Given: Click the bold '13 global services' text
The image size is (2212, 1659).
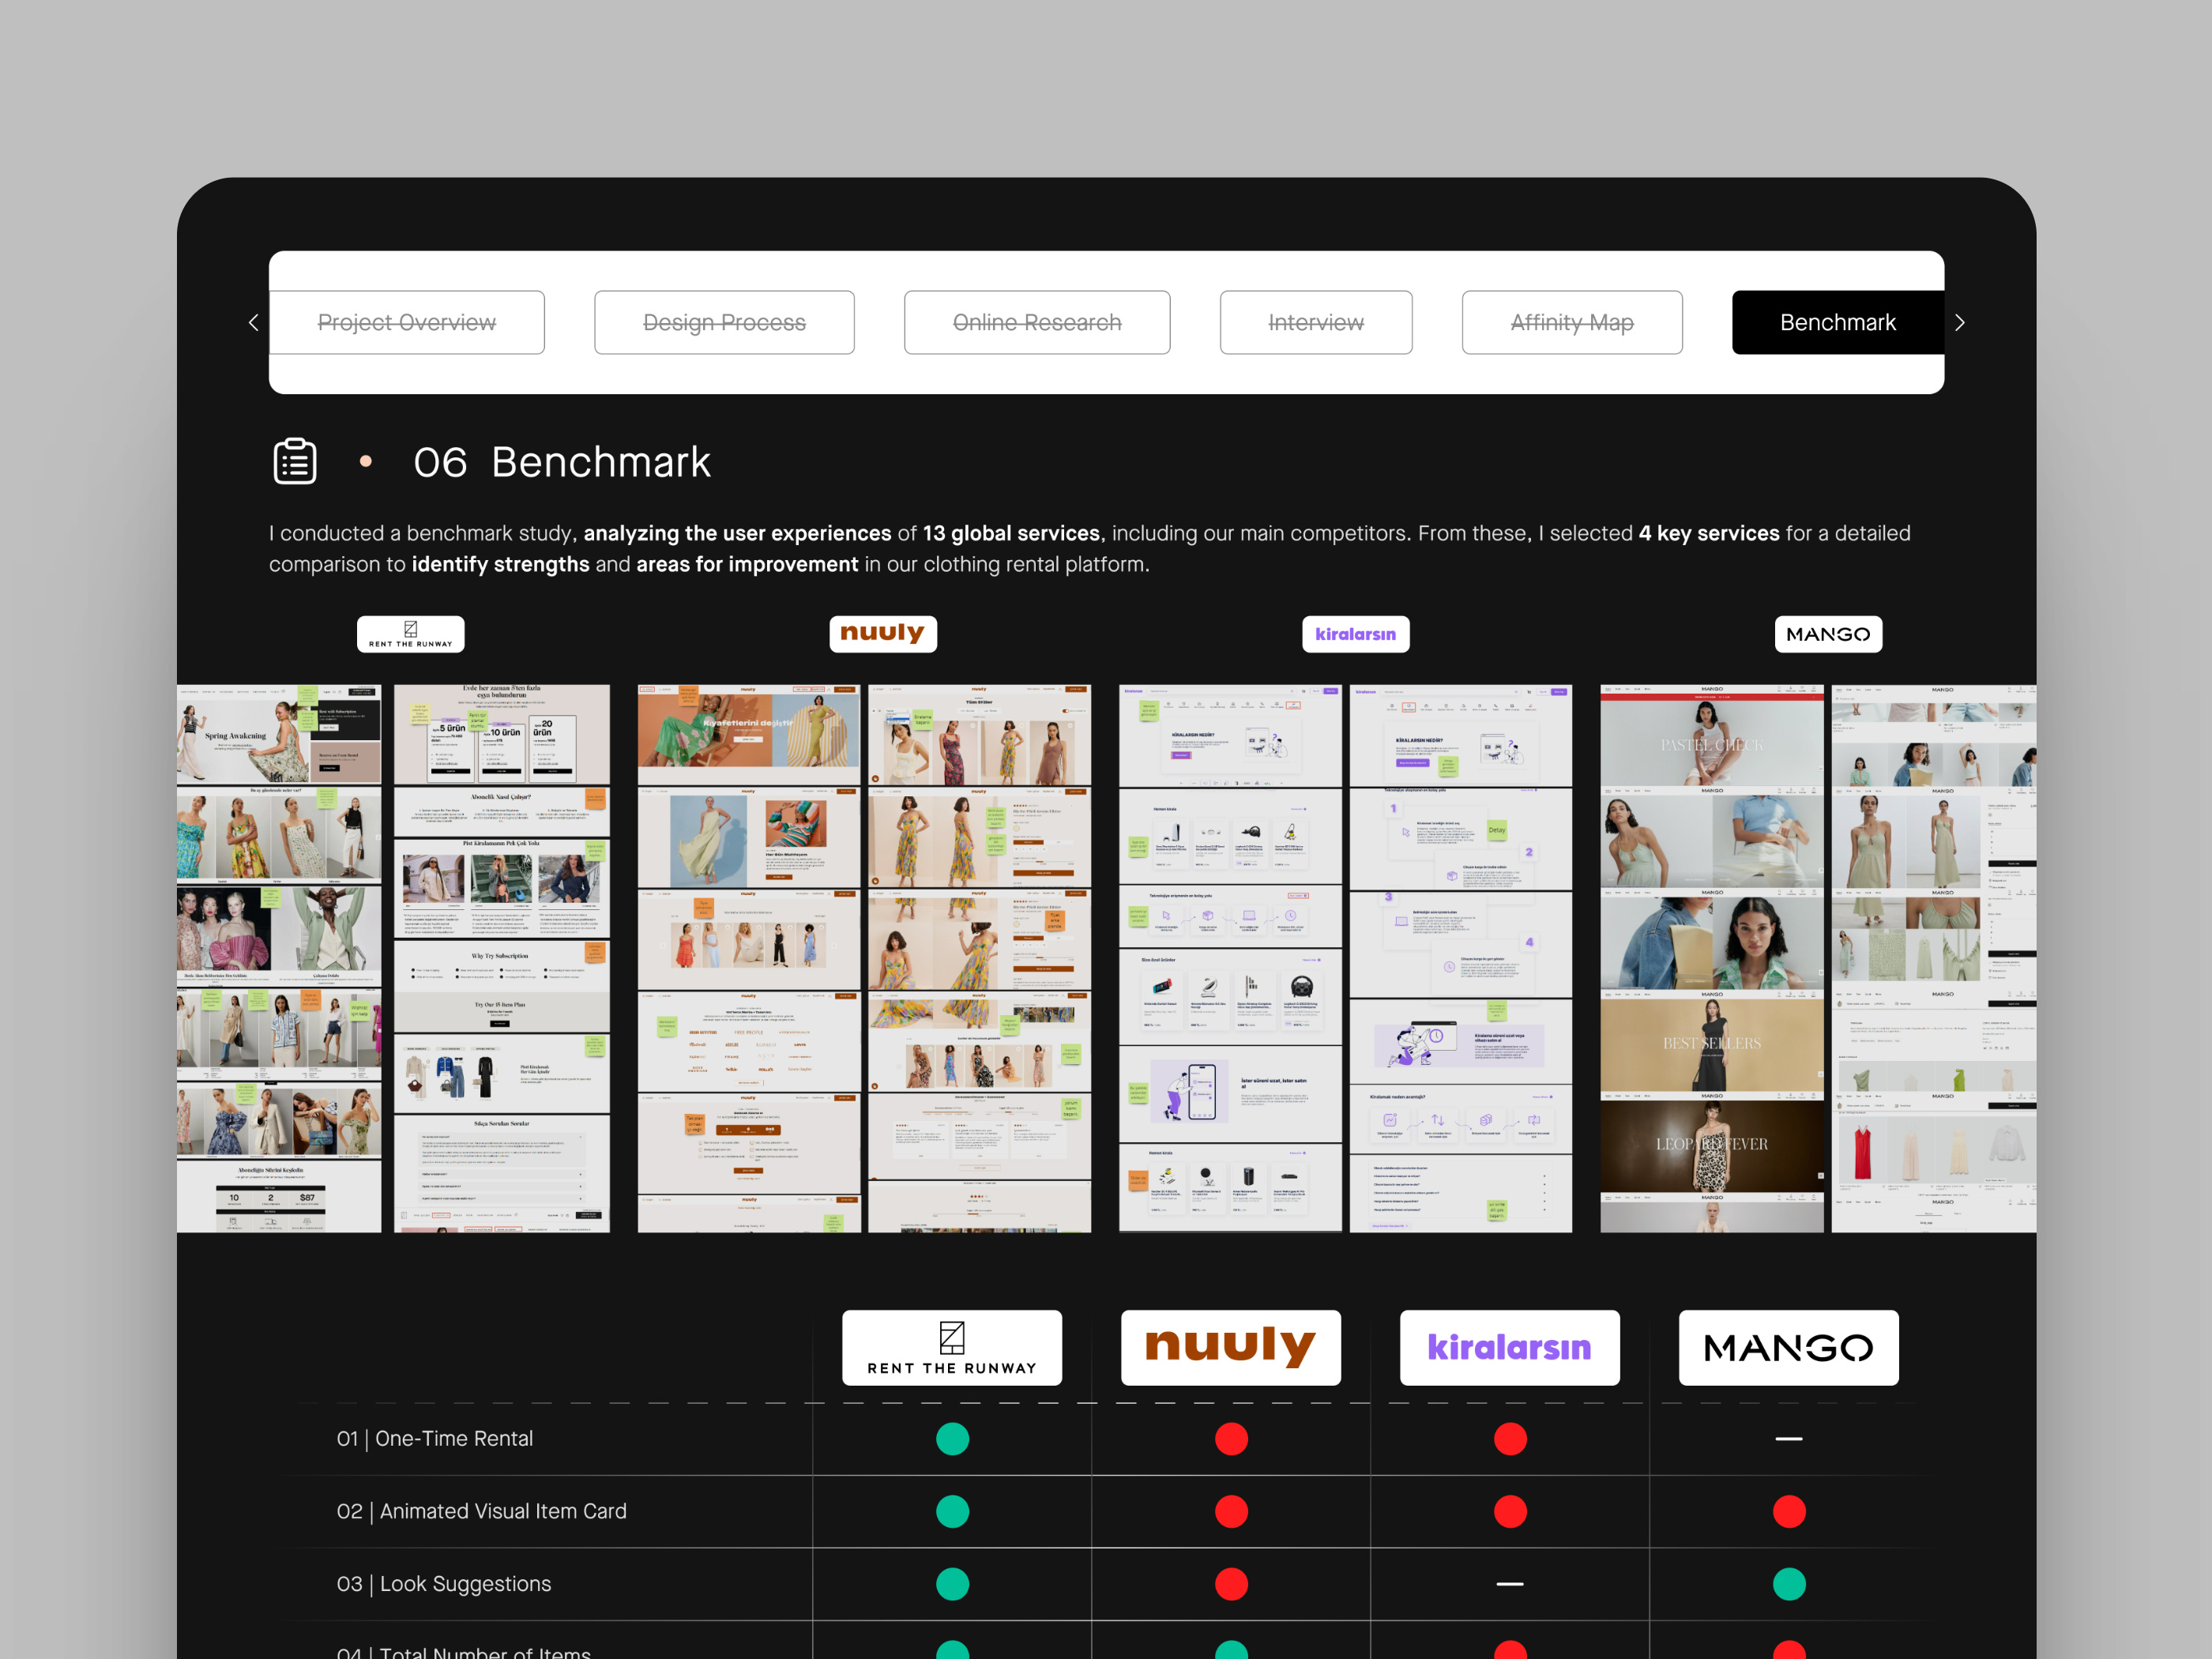Looking at the screenshot, I should pyautogui.click(x=1011, y=533).
